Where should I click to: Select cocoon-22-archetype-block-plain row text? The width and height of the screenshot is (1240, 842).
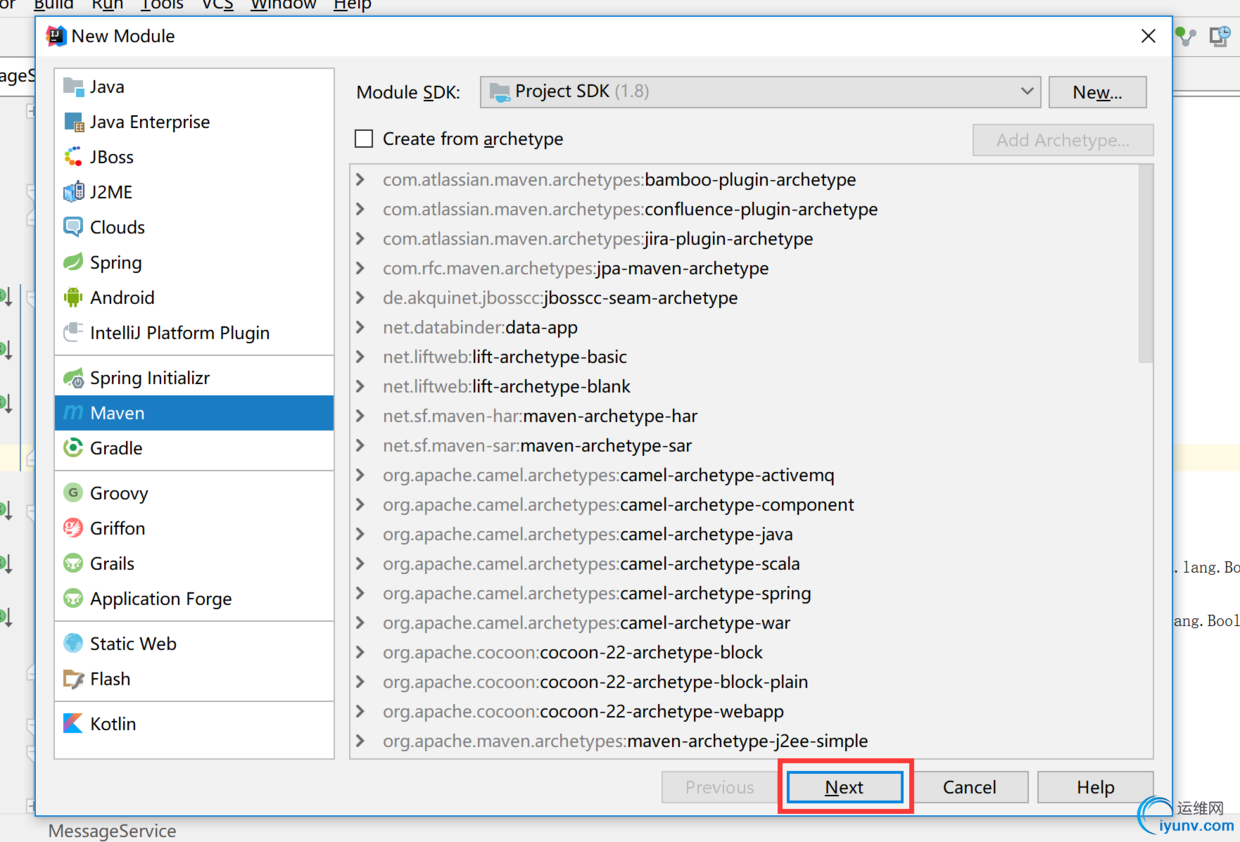click(595, 682)
